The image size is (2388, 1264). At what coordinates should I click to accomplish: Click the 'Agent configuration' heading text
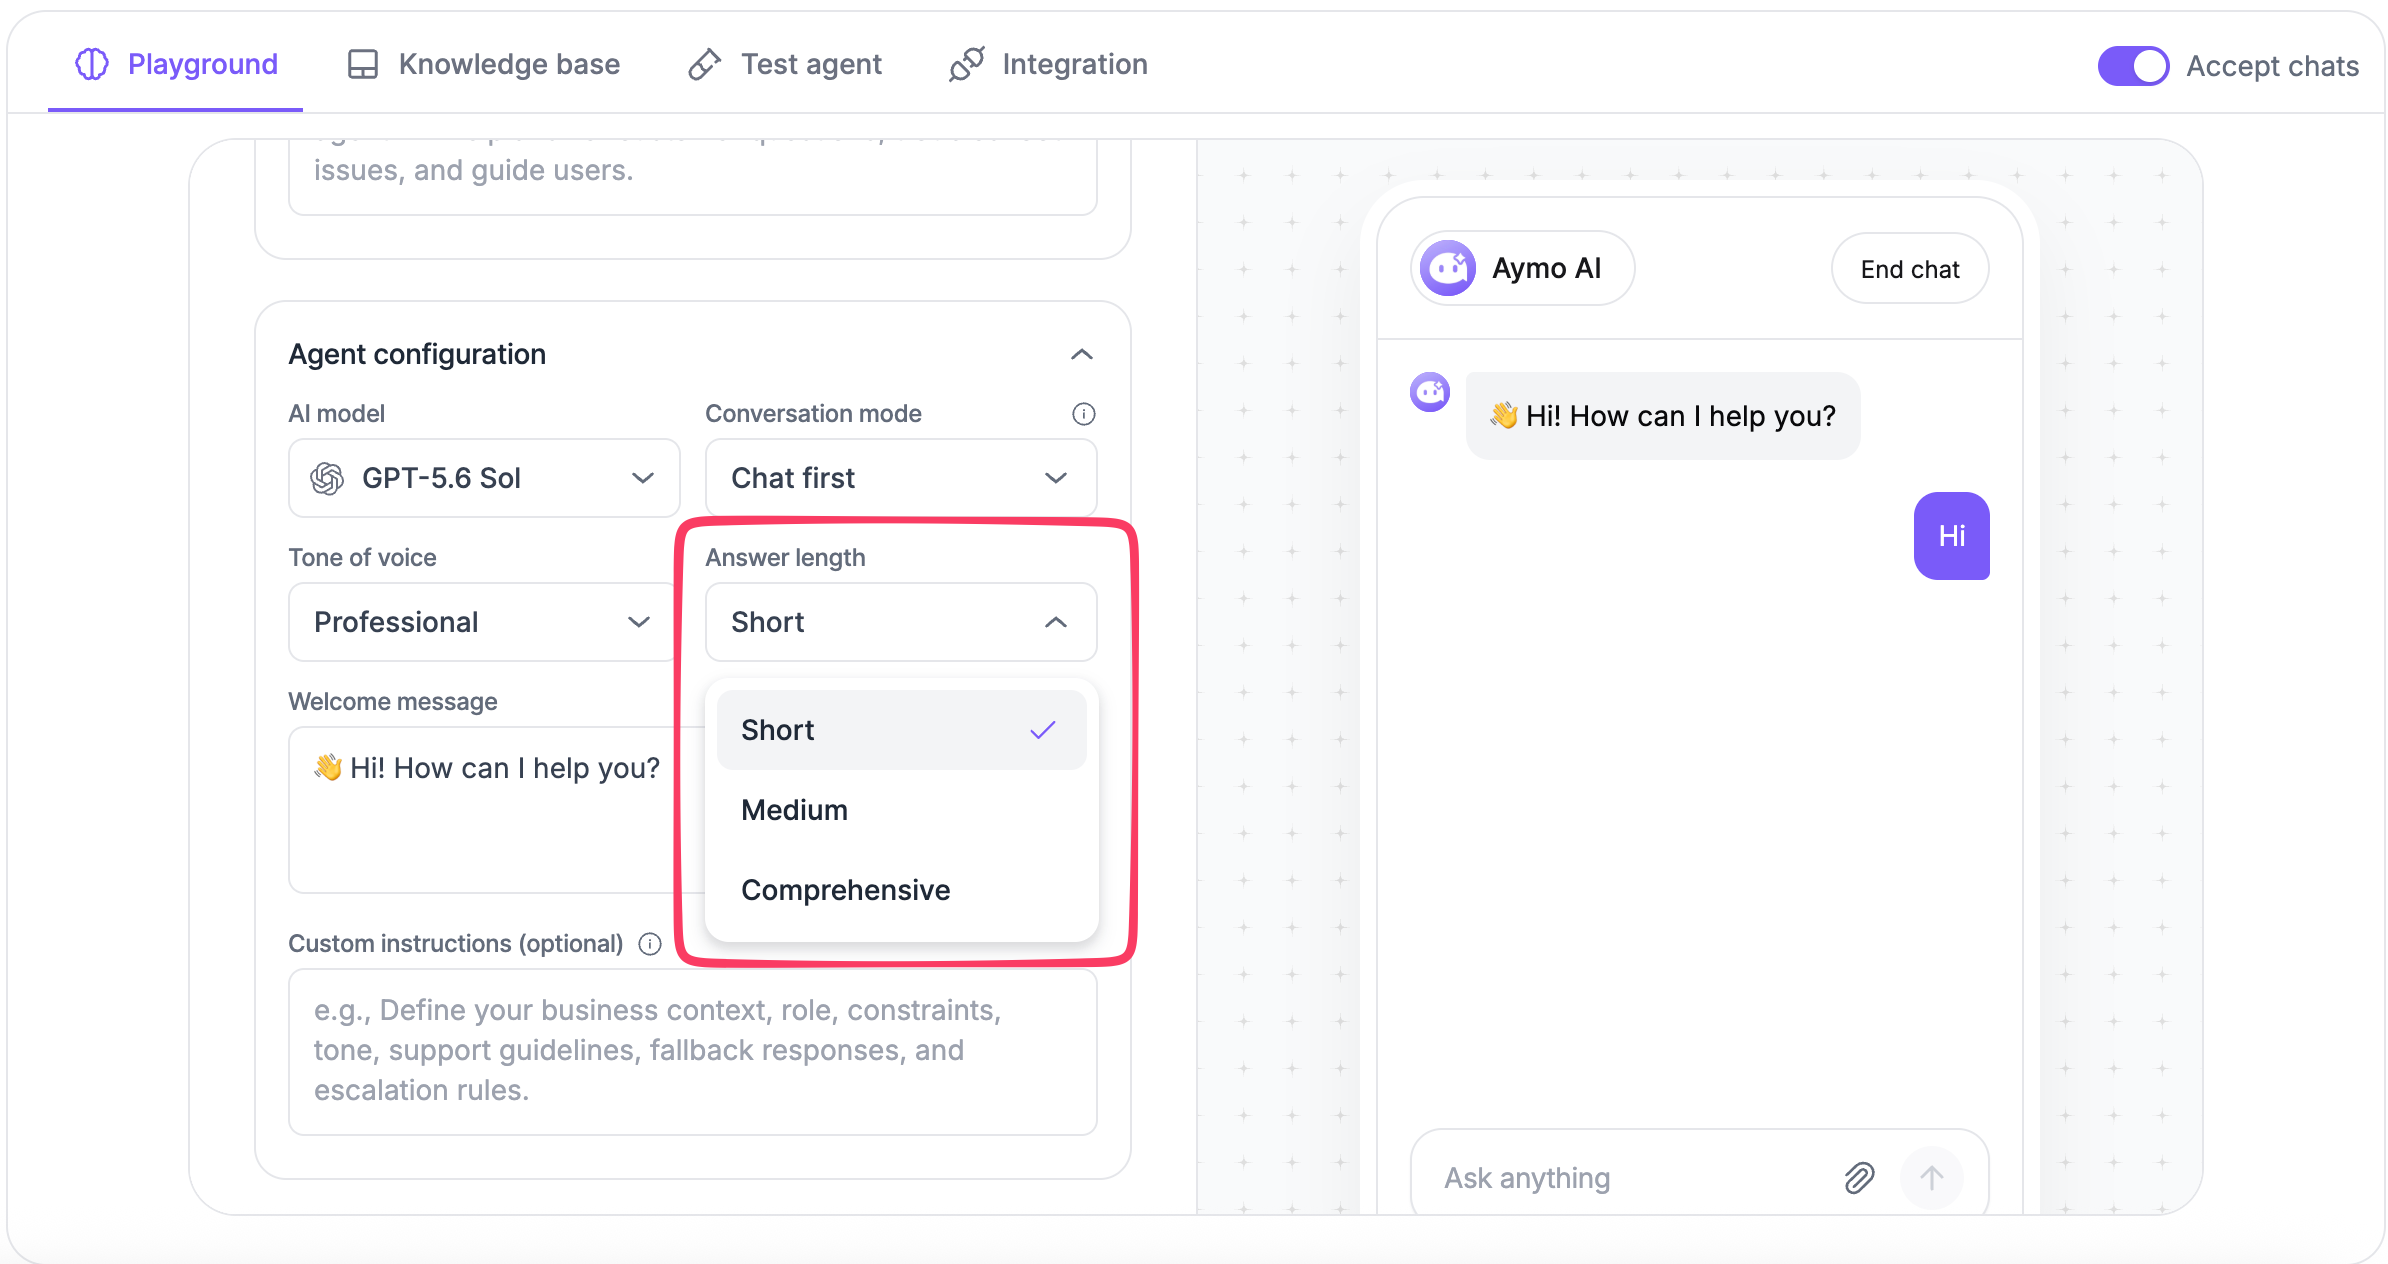(x=417, y=354)
